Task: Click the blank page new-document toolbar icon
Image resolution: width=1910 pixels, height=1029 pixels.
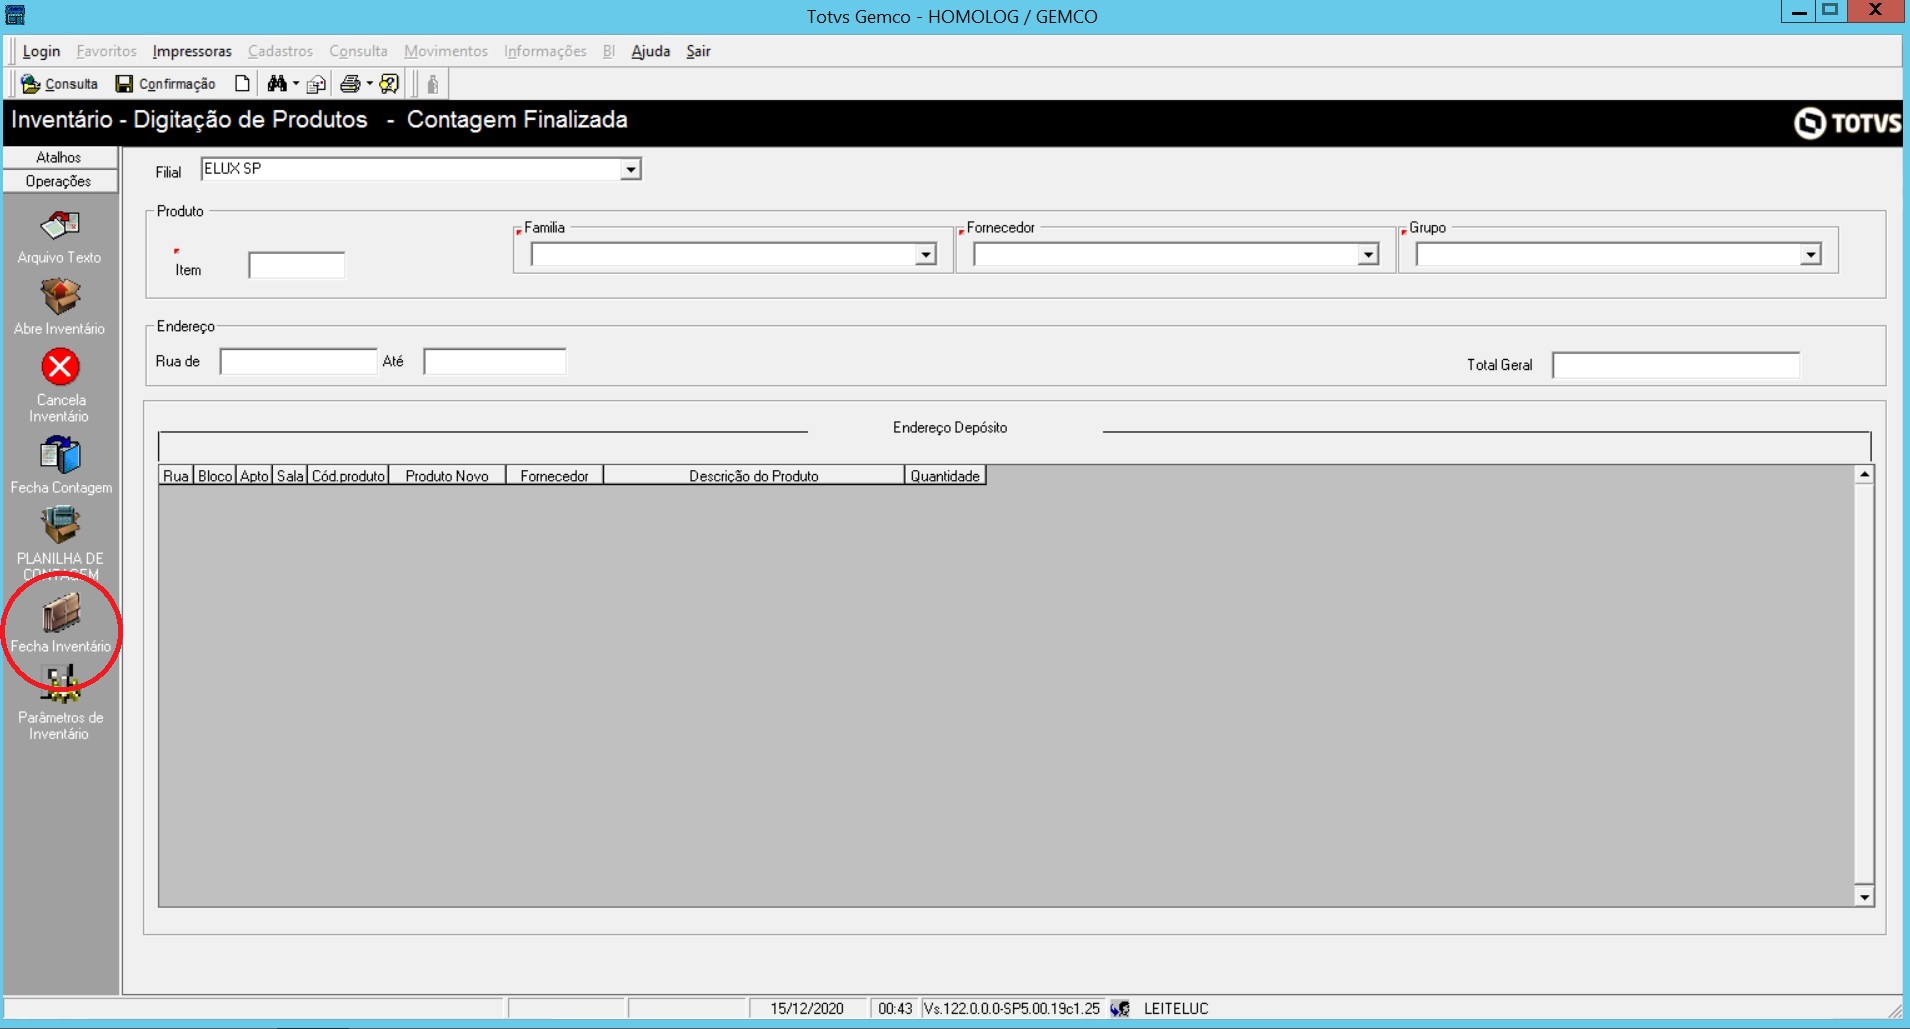Action: click(x=242, y=84)
